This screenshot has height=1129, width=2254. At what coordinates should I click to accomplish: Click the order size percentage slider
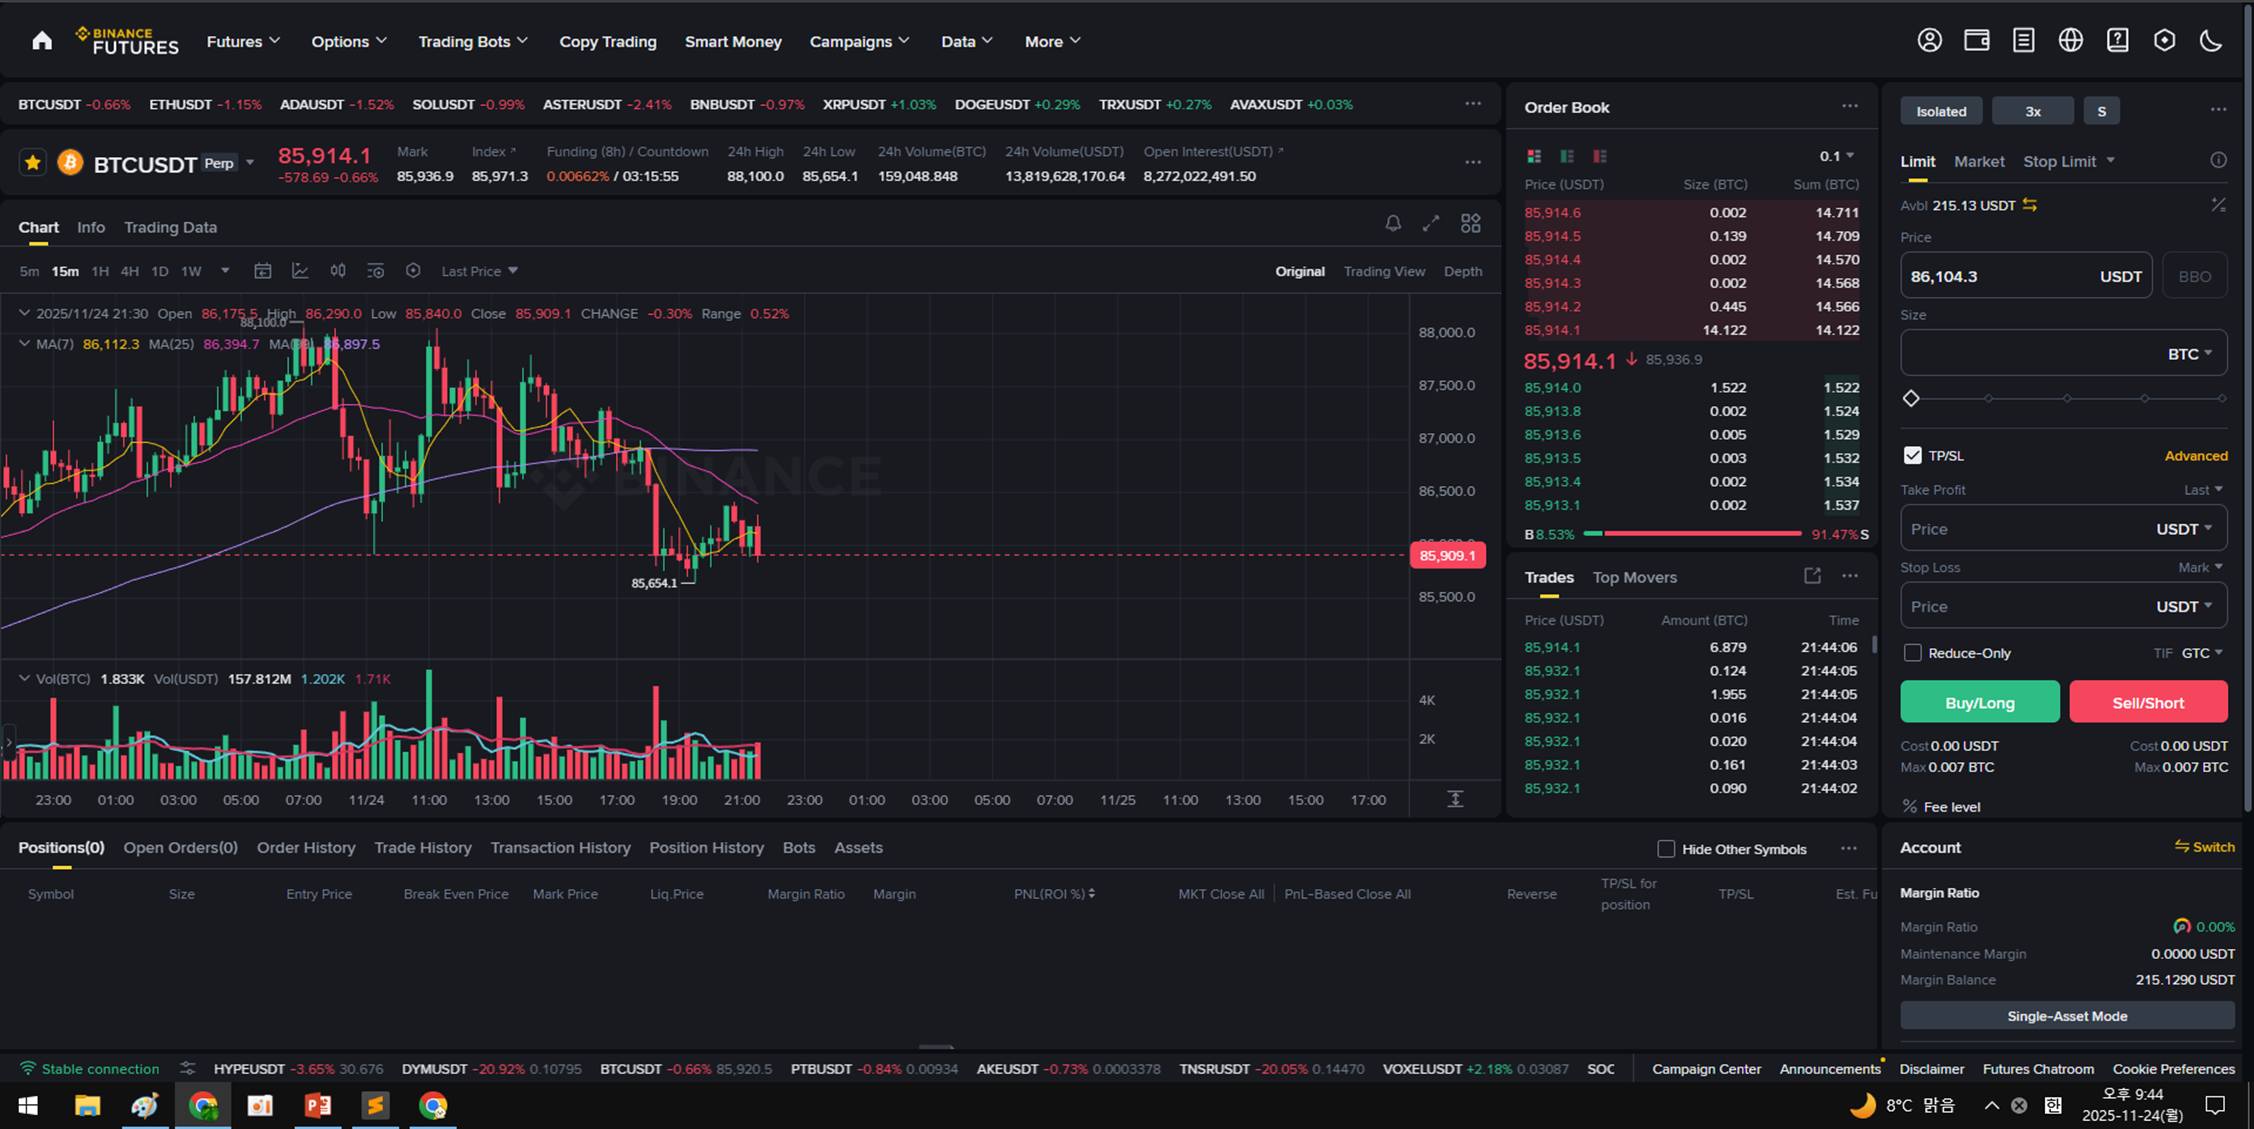[2066, 398]
